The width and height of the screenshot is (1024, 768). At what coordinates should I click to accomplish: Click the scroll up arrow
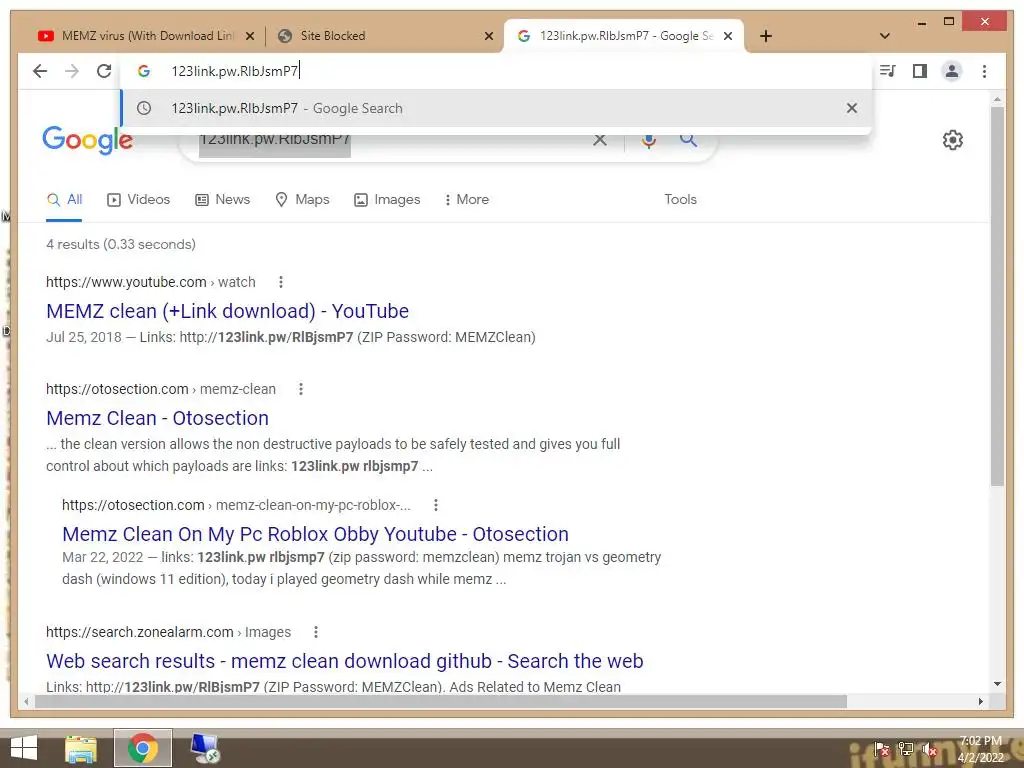point(997,100)
